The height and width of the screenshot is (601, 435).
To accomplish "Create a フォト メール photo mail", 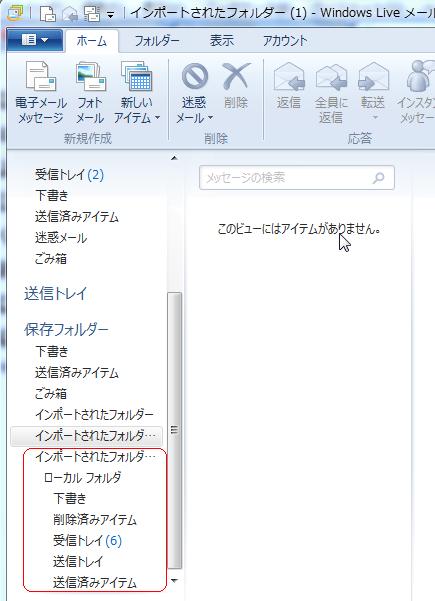I will [90, 77].
